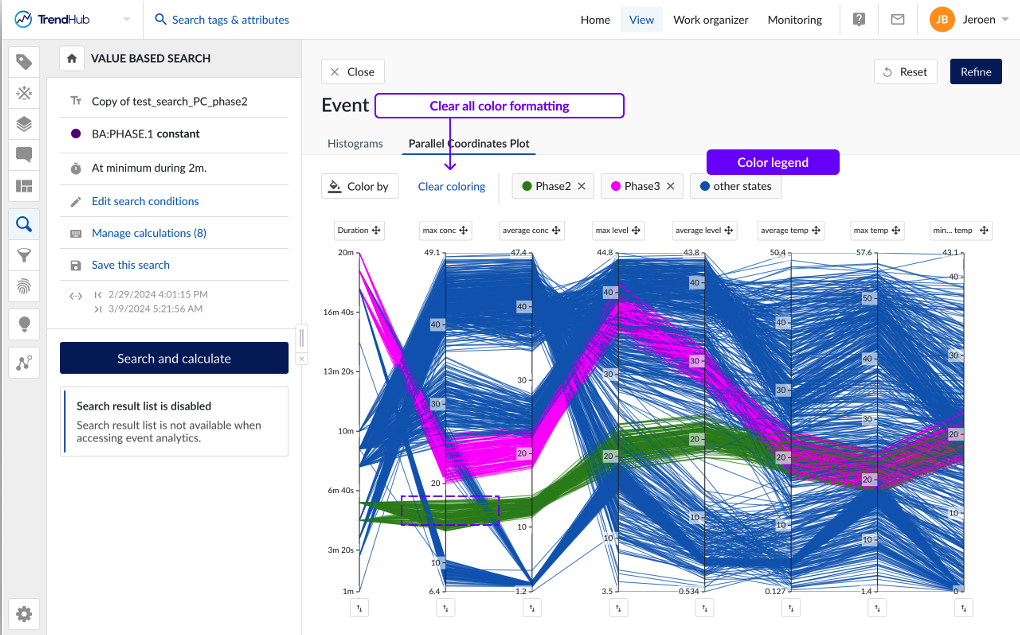The width and height of the screenshot is (1020, 635).
Task: Click the lightbulb sidebar icon
Action: tap(24, 324)
